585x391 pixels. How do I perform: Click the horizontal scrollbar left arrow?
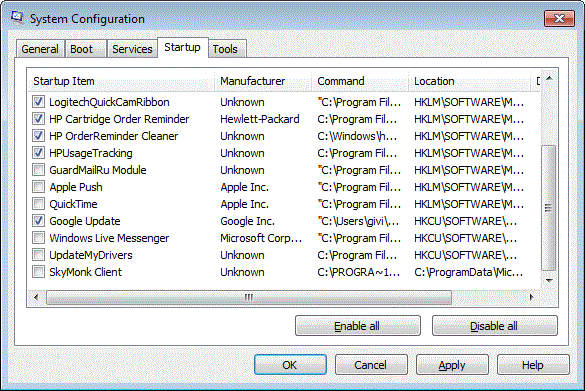pyautogui.click(x=36, y=297)
